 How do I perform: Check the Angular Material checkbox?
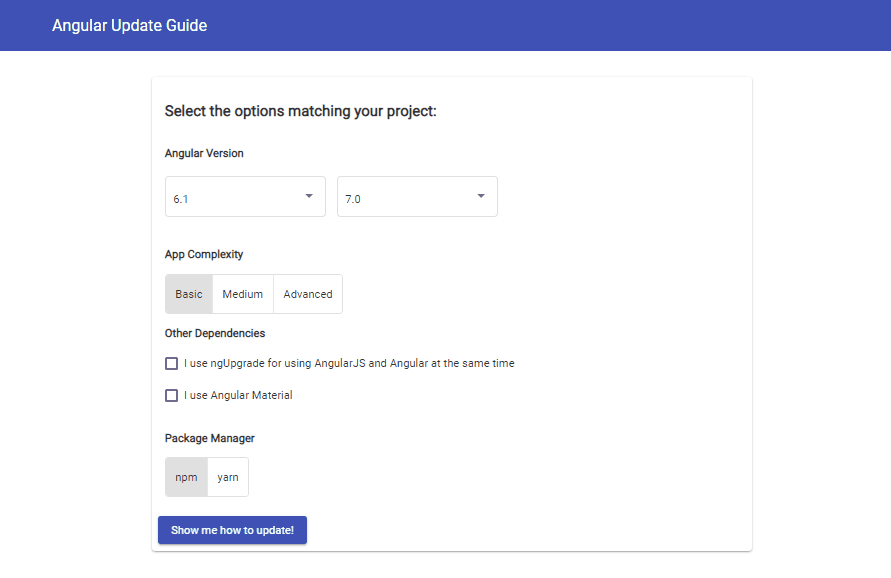pos(172,395)
